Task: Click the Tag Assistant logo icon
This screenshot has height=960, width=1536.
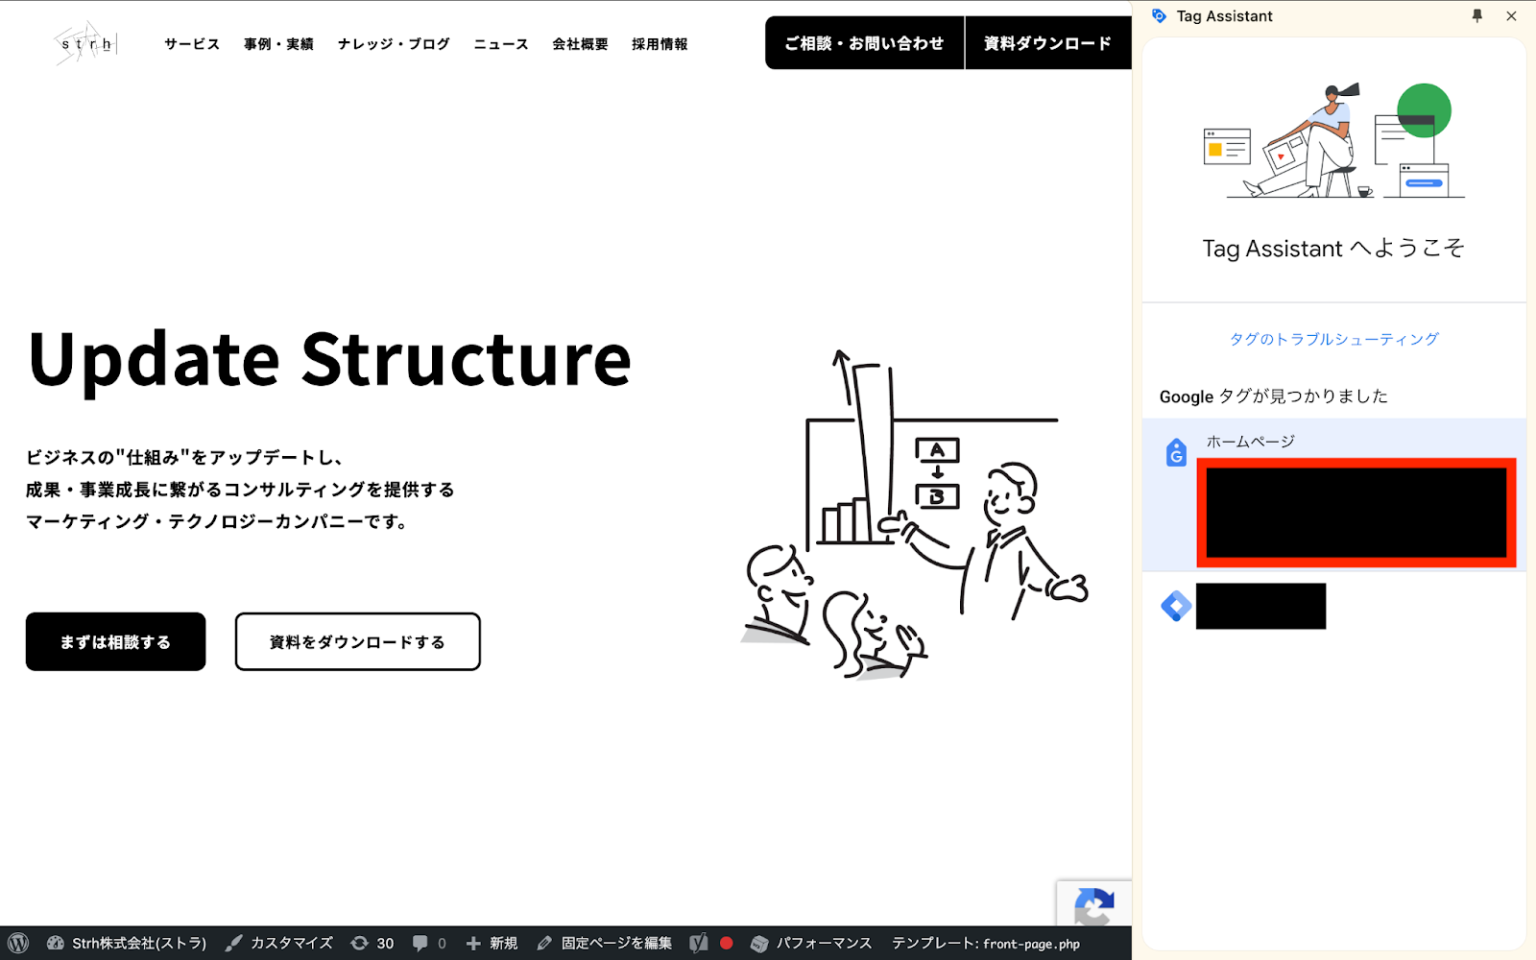Action: pyautogui.click(x=1160, y=16)
